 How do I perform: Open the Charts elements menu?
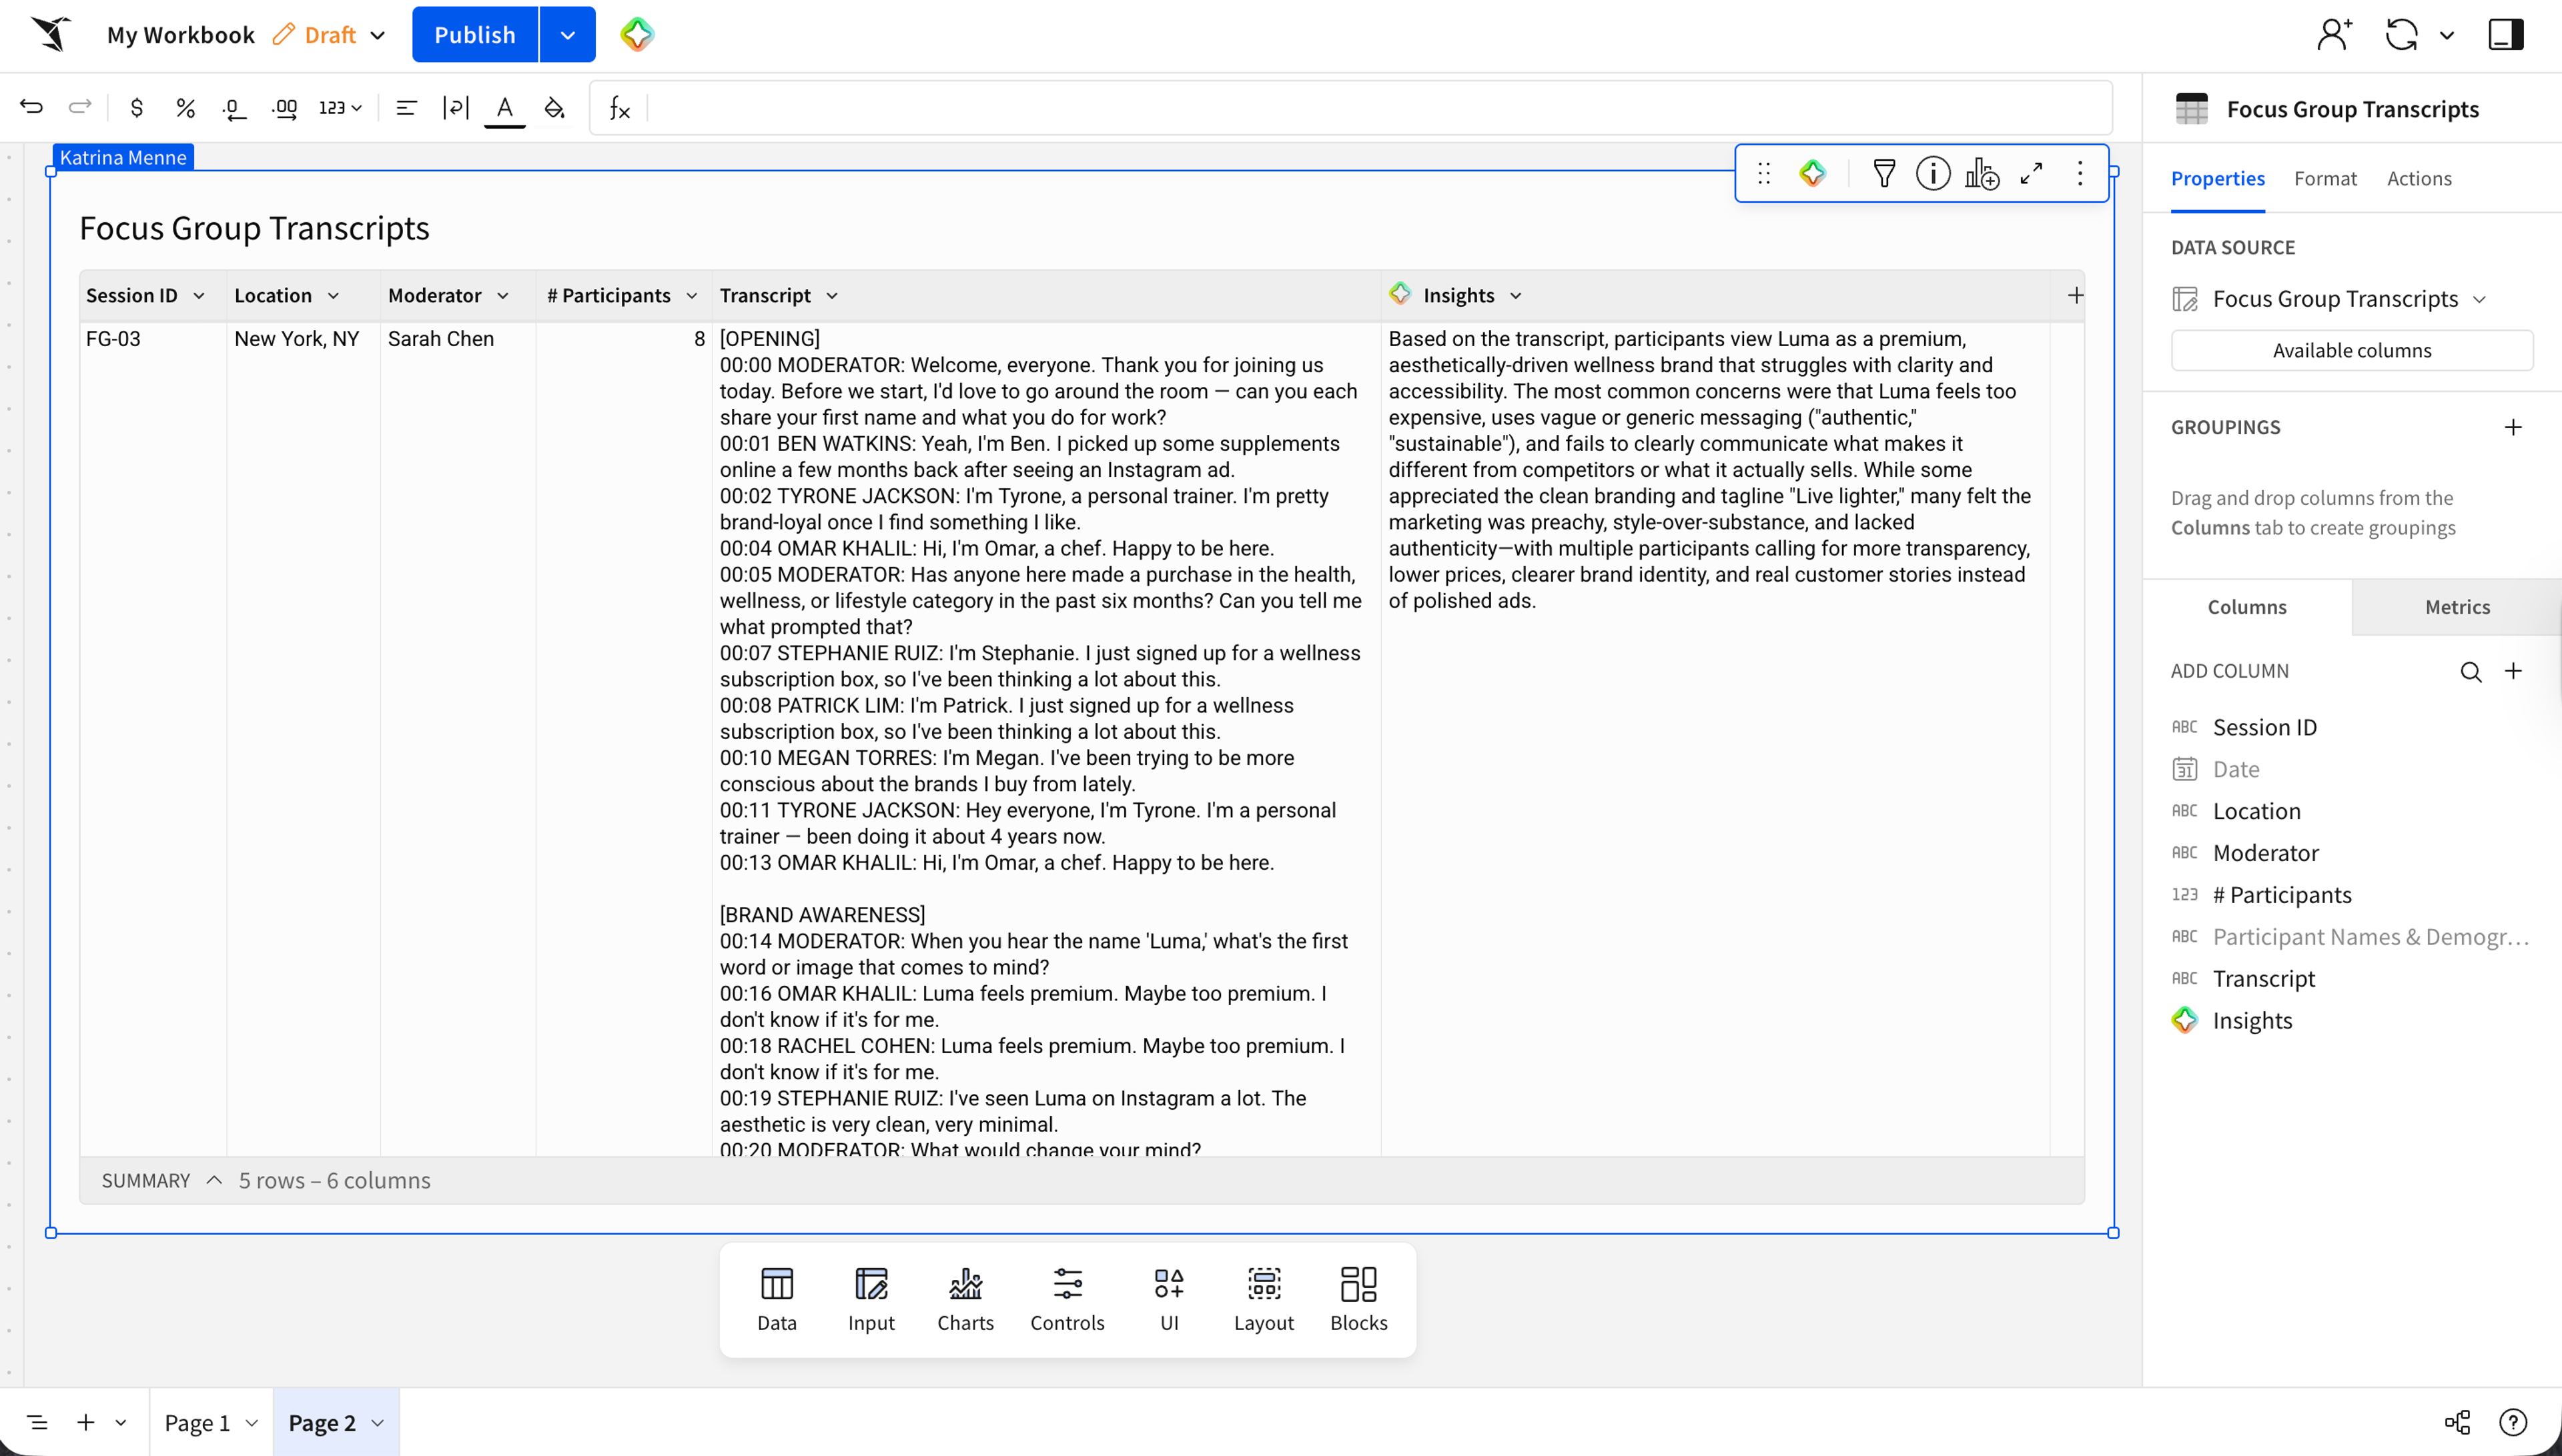965,1299
